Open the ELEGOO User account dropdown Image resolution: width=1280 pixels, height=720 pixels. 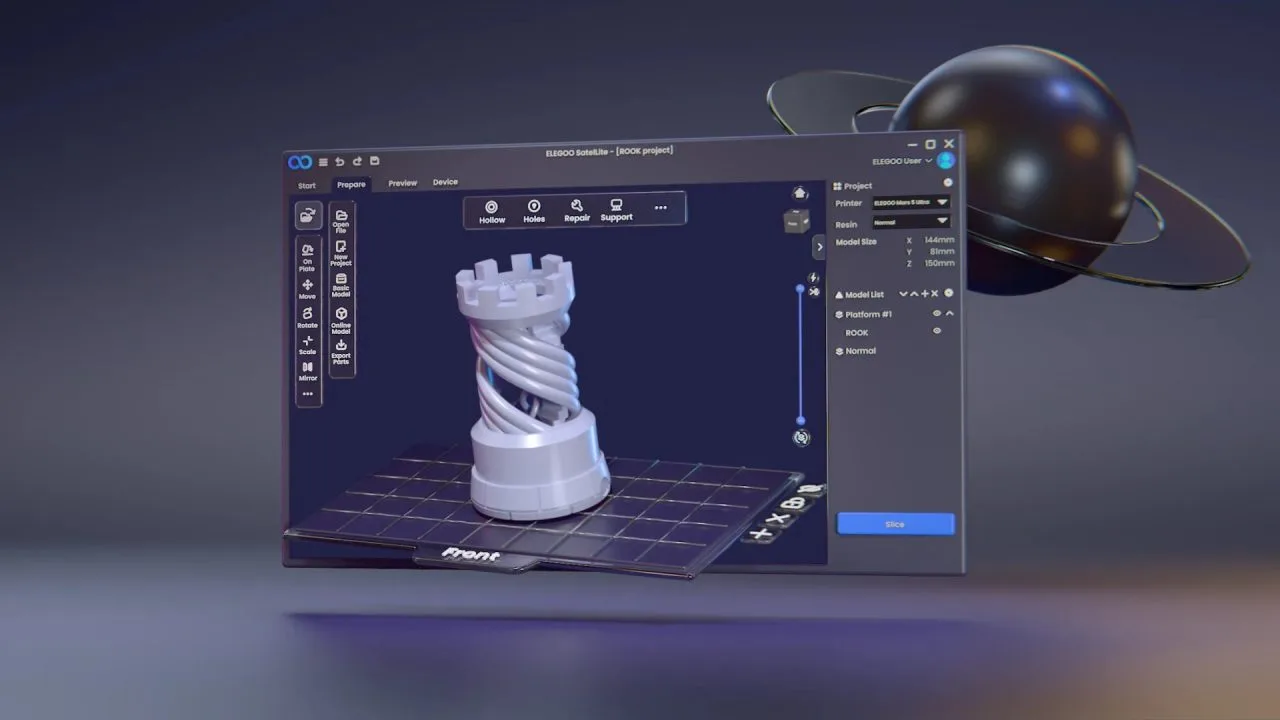tap(902, 161)
